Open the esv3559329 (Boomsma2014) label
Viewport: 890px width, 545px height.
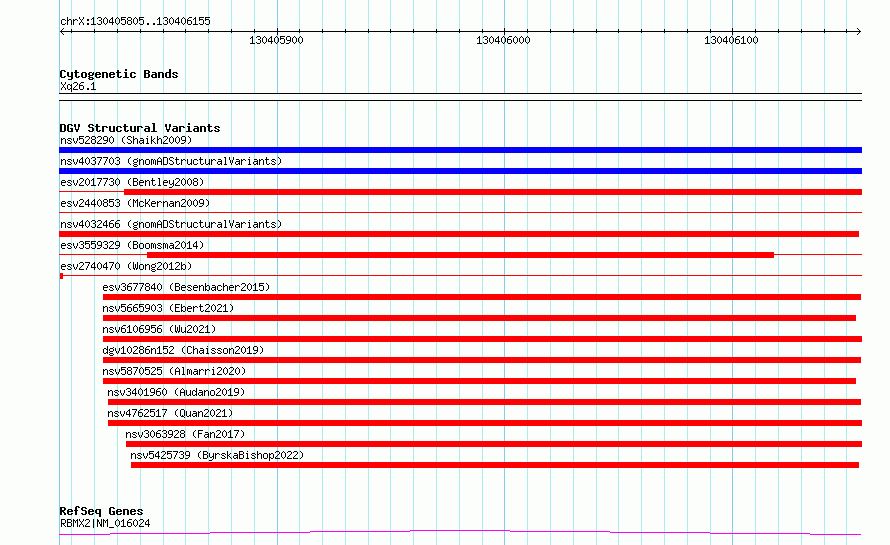[132, 245]
